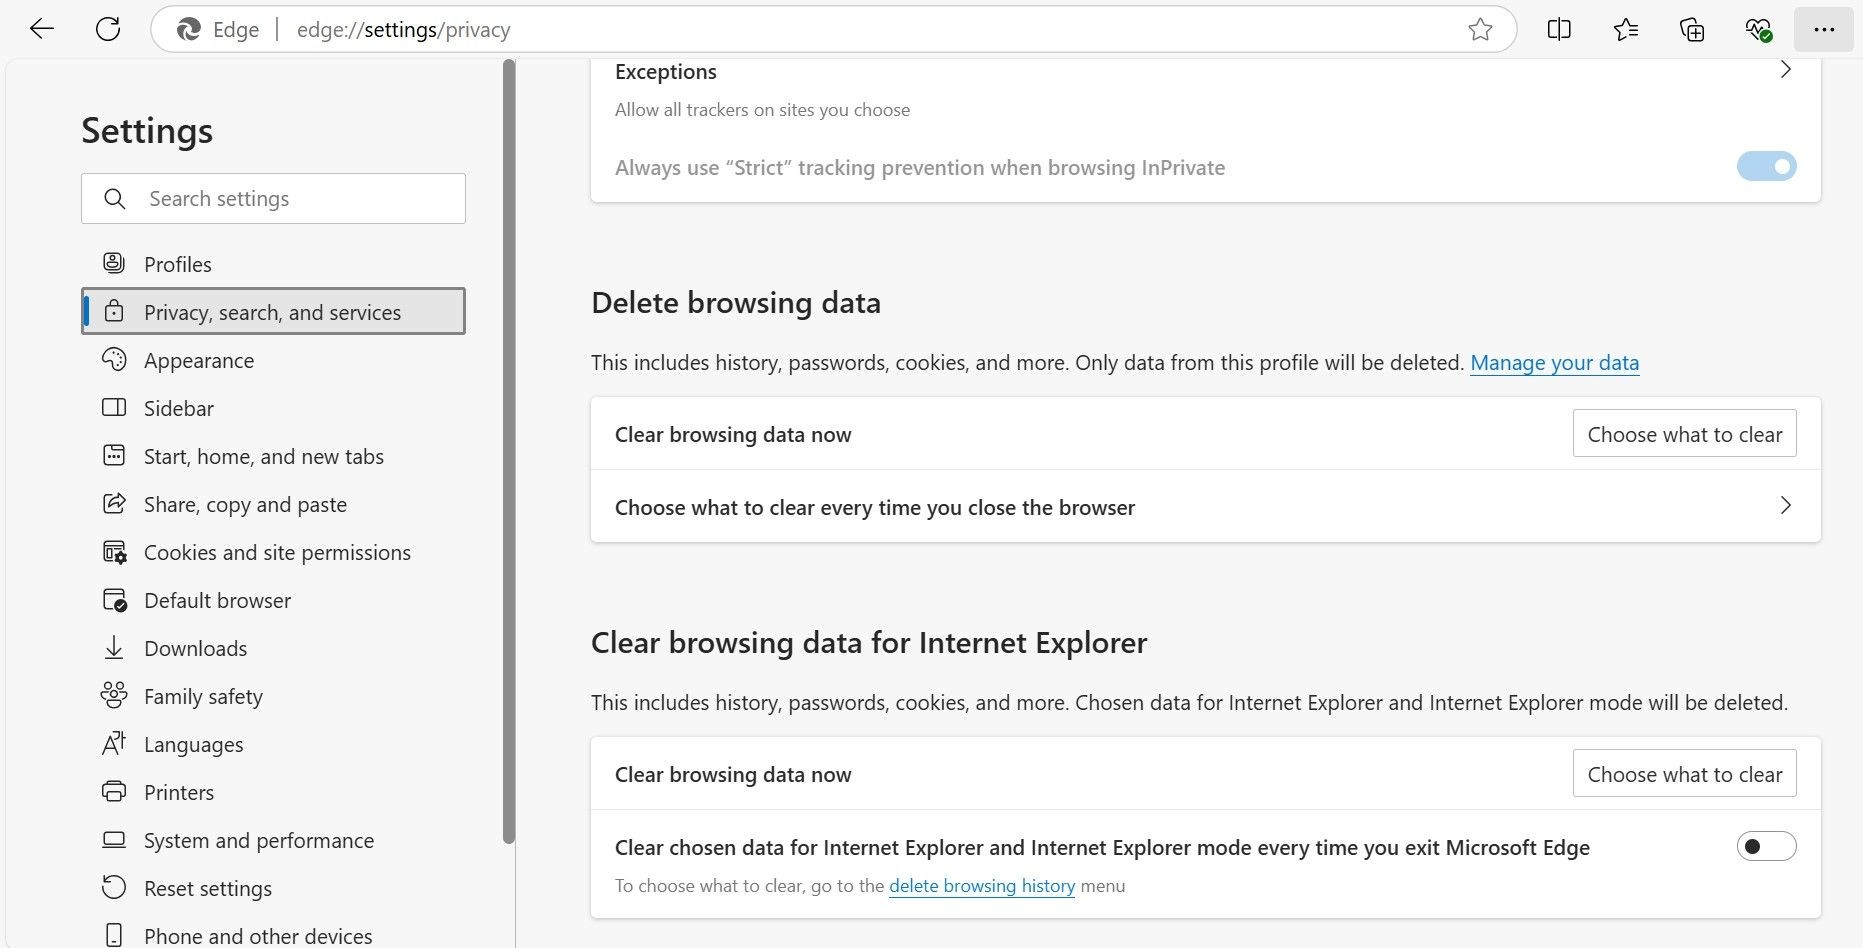This screenshot has height=948, width=1863.
Task: Click the Appearance palette icon
Action: coord(114,359)
